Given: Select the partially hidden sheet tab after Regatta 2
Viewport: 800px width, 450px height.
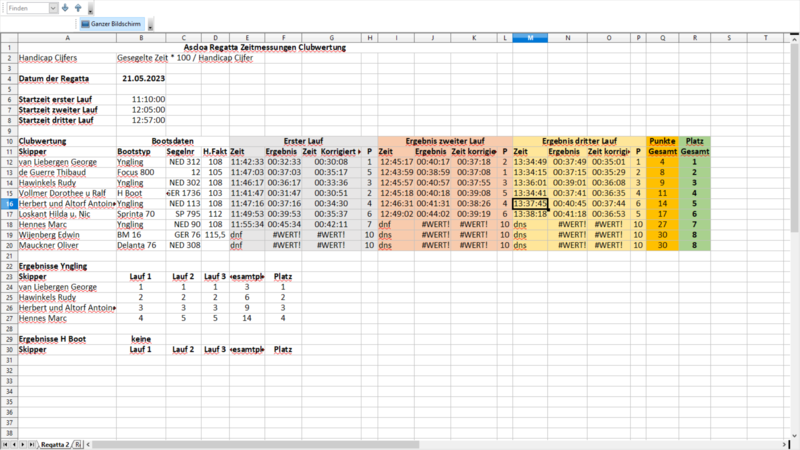Looking at the screenshot, I should click(x=78, y=445).
